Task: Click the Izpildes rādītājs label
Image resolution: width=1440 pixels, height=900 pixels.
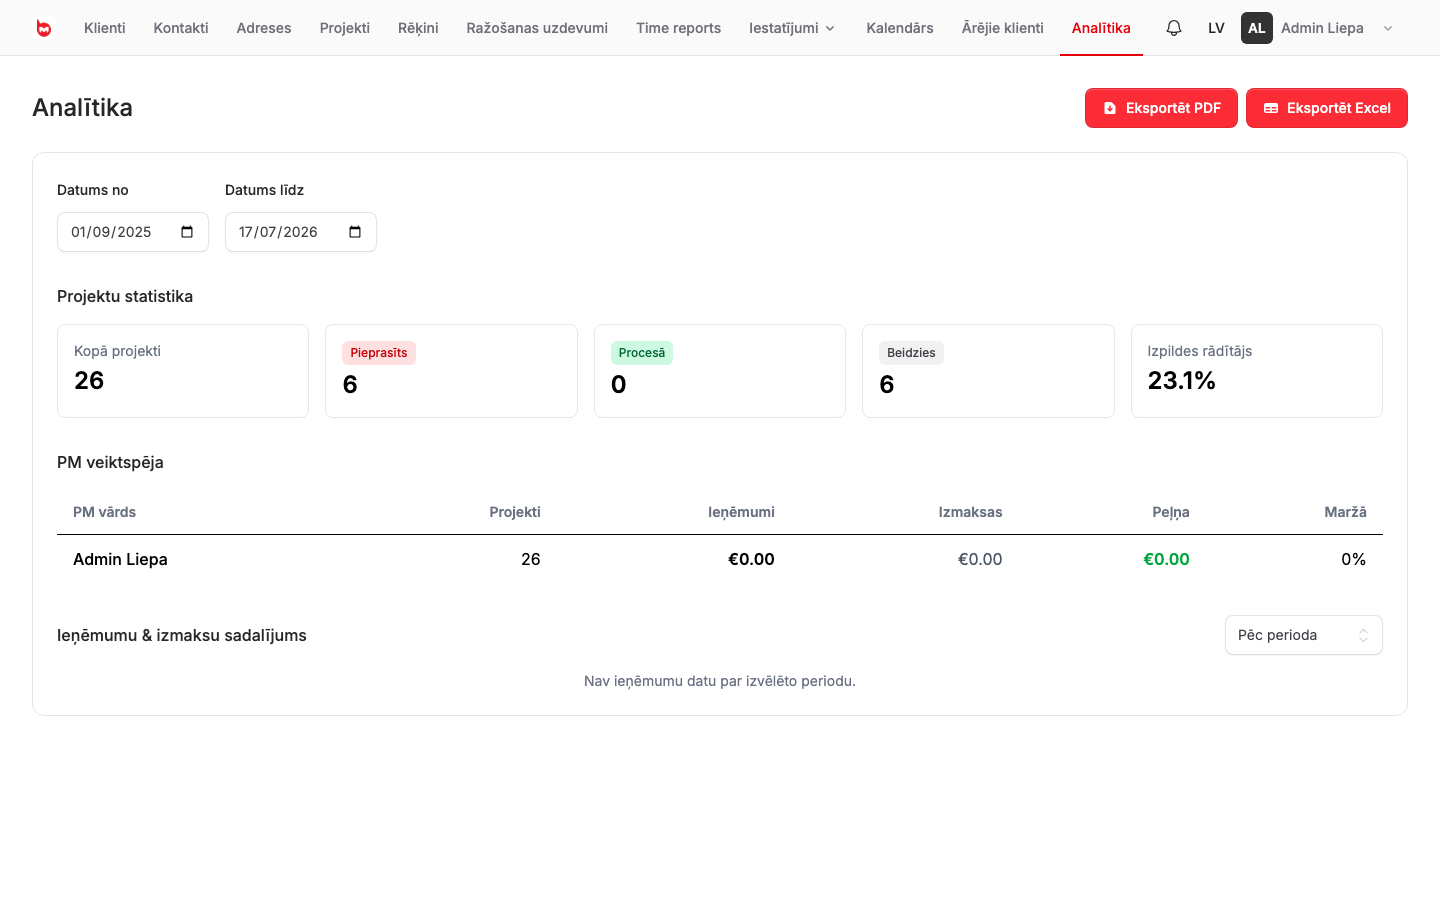Action: pos(1200,351)
